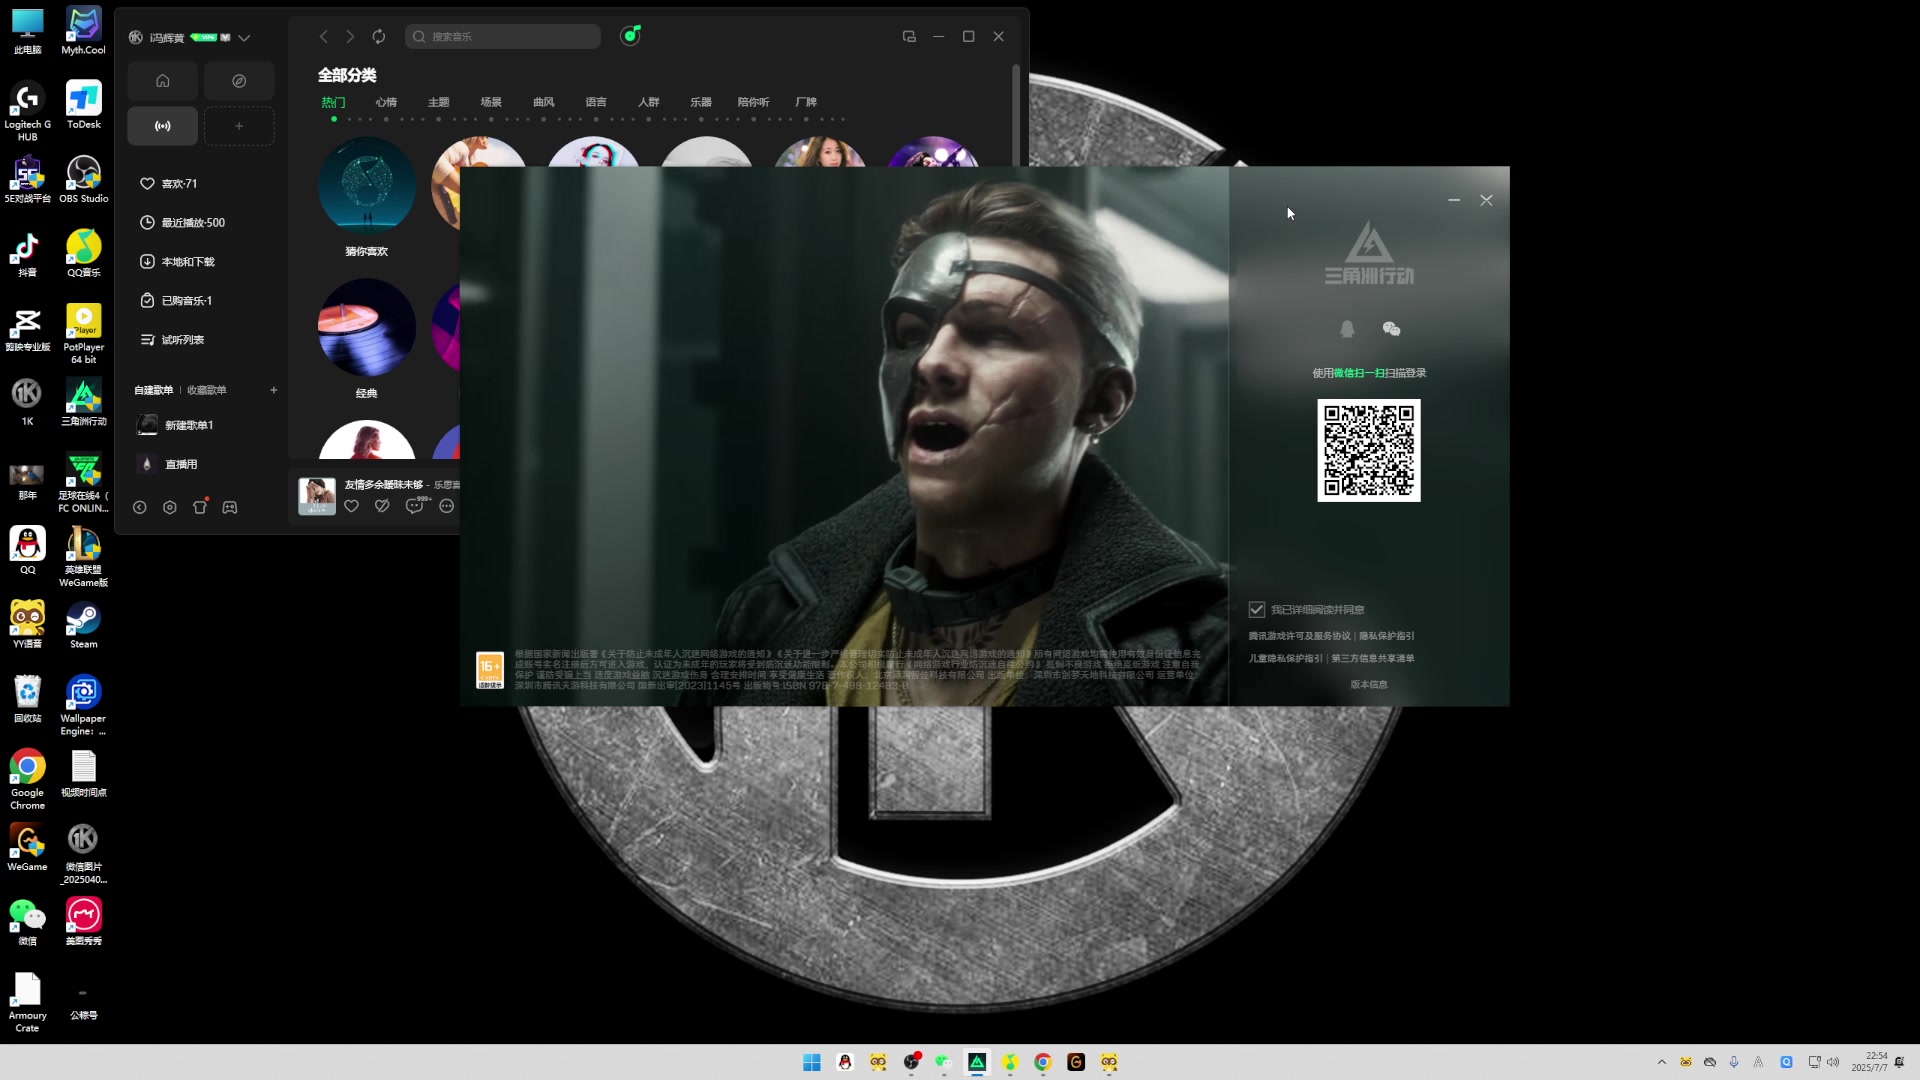Select 人群 category tab
Viewport: 1920px width, 1080px height.
648,102
